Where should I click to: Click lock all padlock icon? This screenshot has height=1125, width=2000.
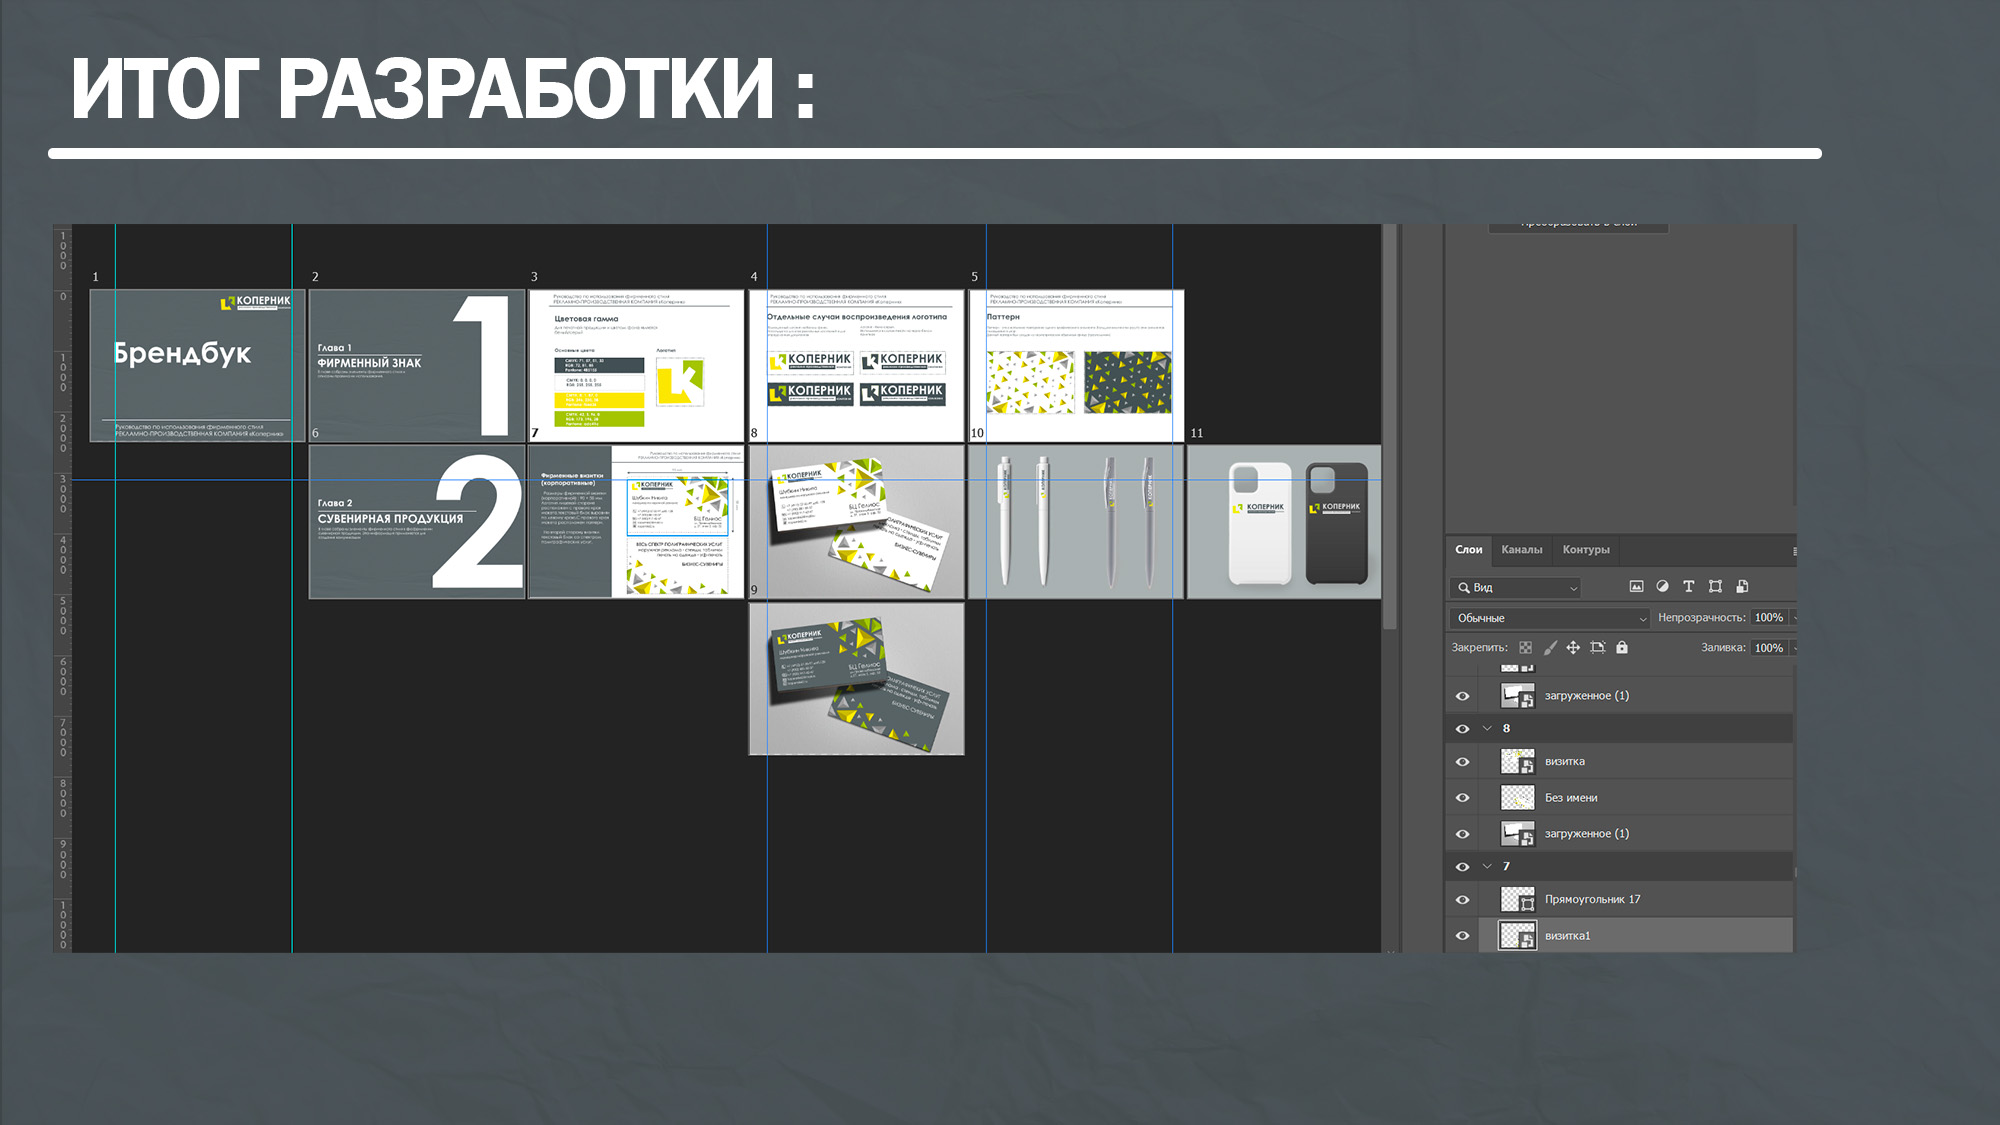point(1622,648)
